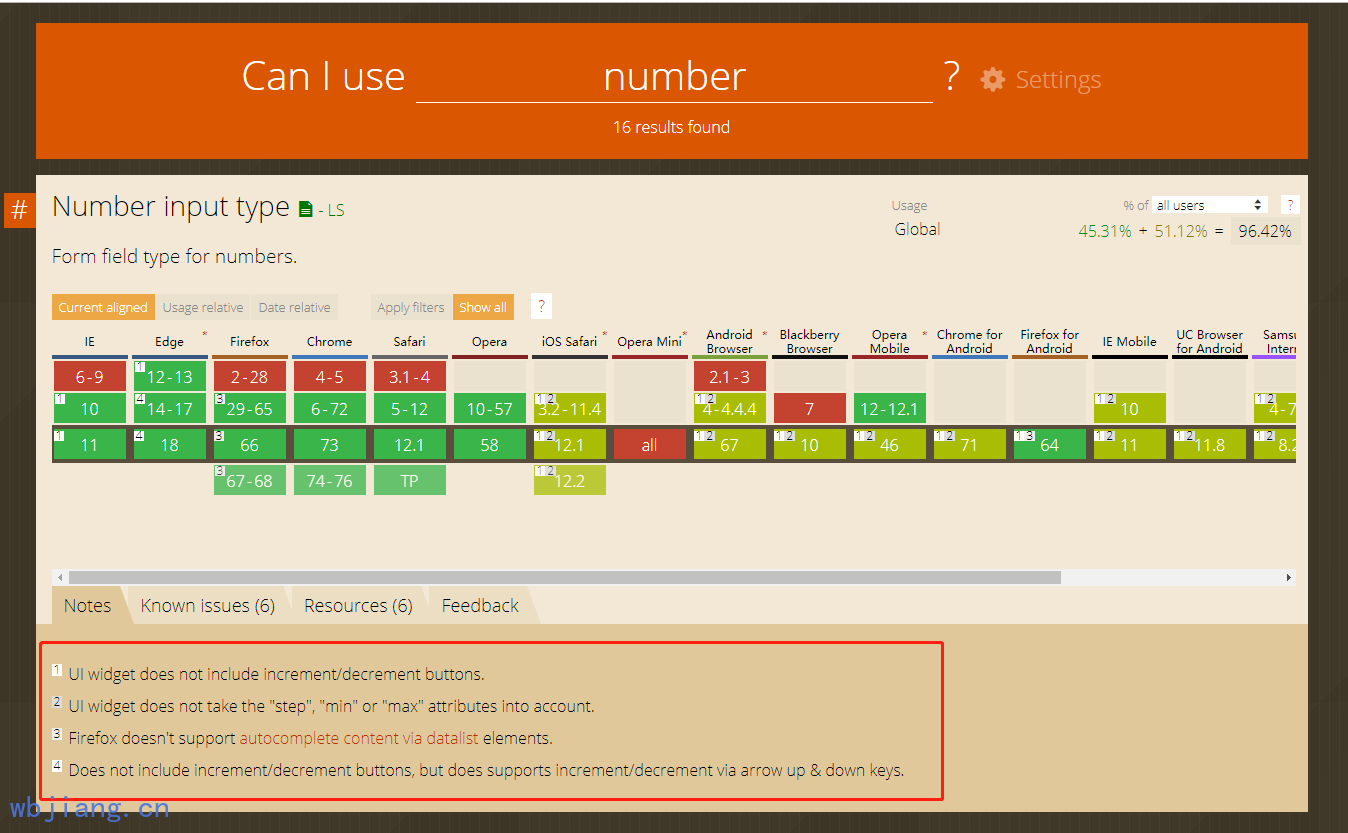1348x833 pixels.
Task: Select the Current aligned view toggle
Action: [x=102, y=308]
